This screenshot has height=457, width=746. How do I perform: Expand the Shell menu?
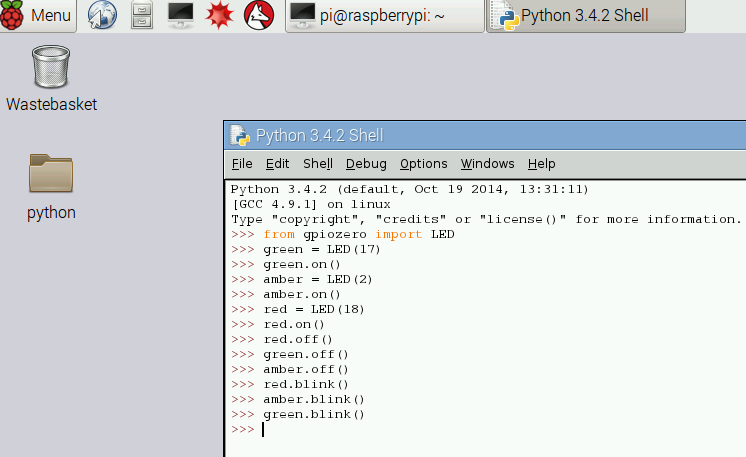click(318, 164)
